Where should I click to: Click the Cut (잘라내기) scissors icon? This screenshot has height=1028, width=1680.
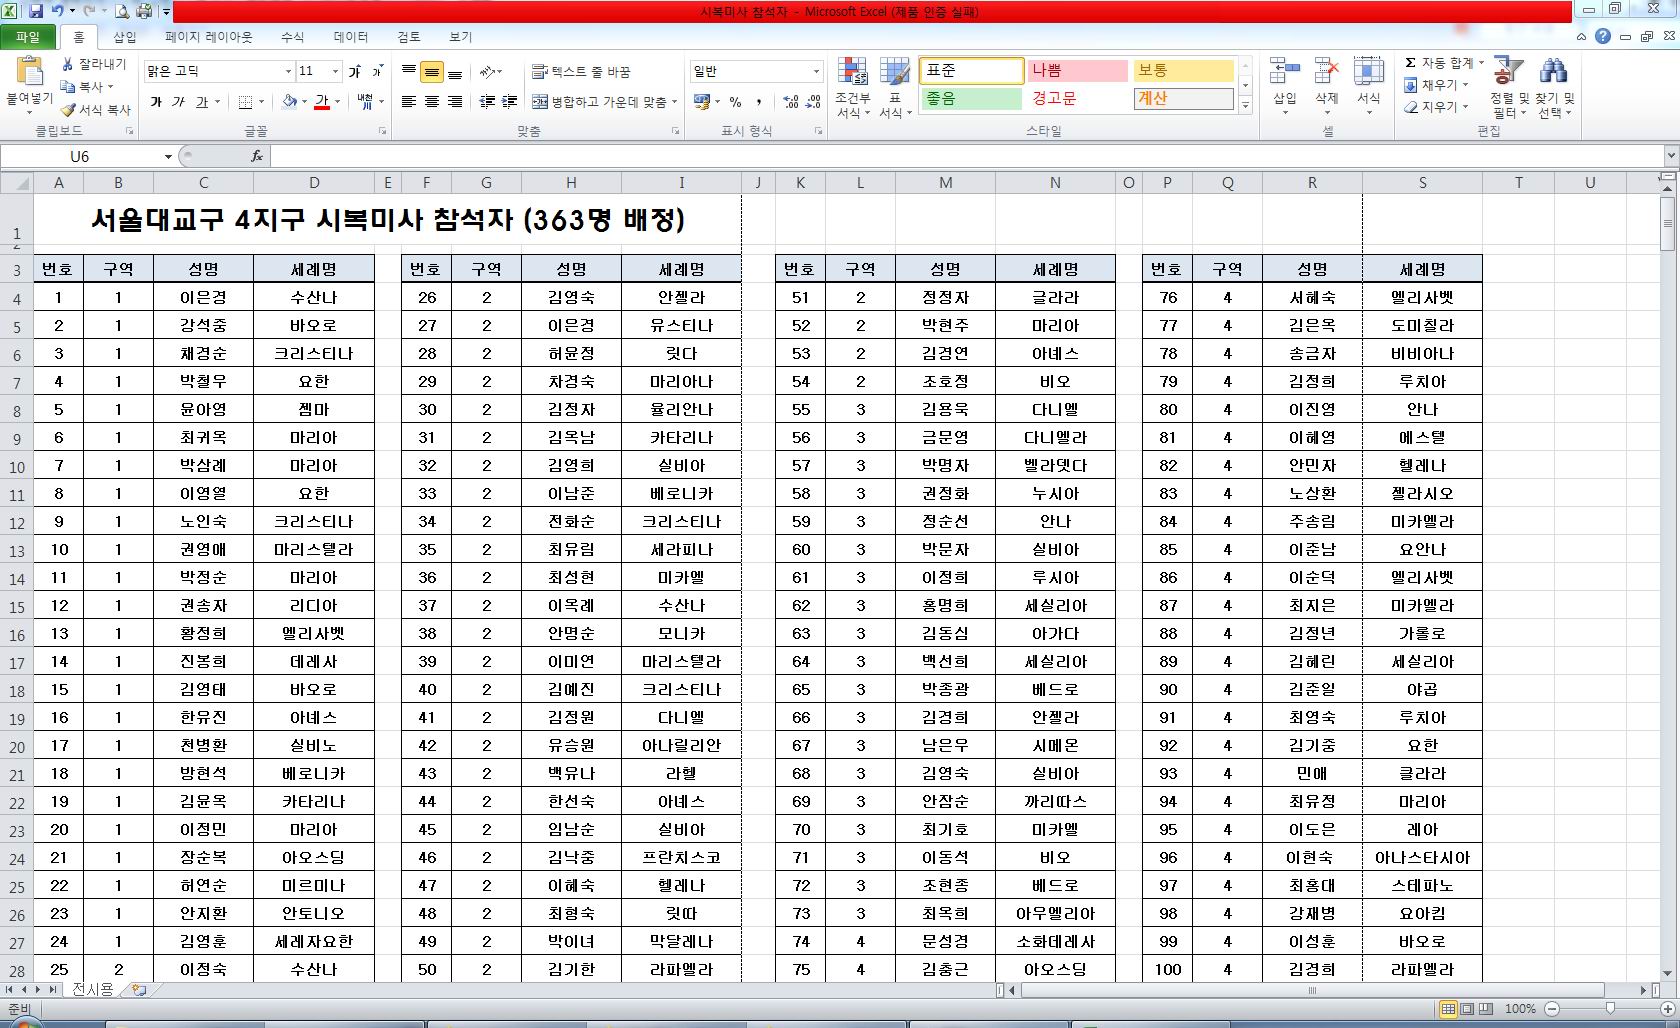(68, 63)
